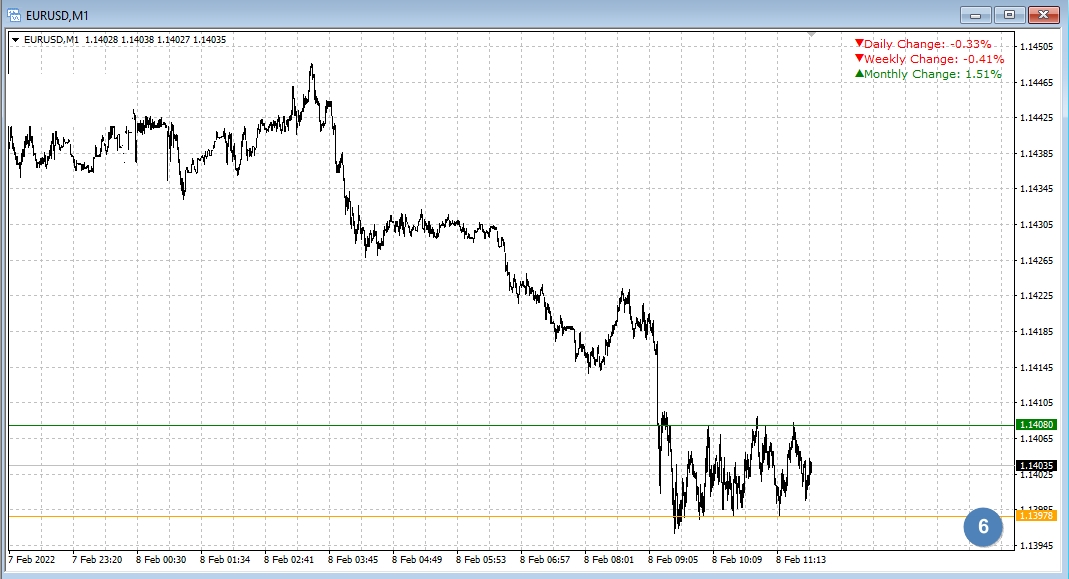Click the One-Click Trading arrow beside EURUSD,M1
The width and height of the screenshot is (1069, 579).
[14, 40]
